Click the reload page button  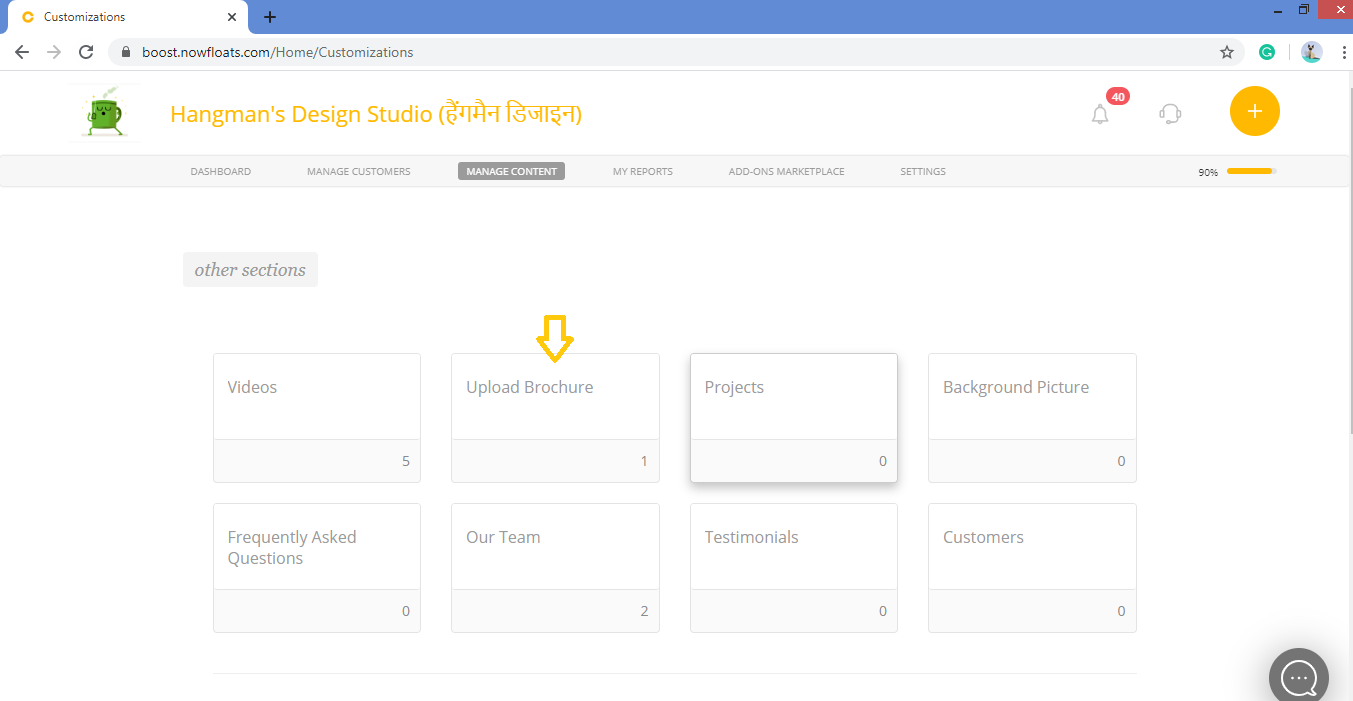(85, 51)
